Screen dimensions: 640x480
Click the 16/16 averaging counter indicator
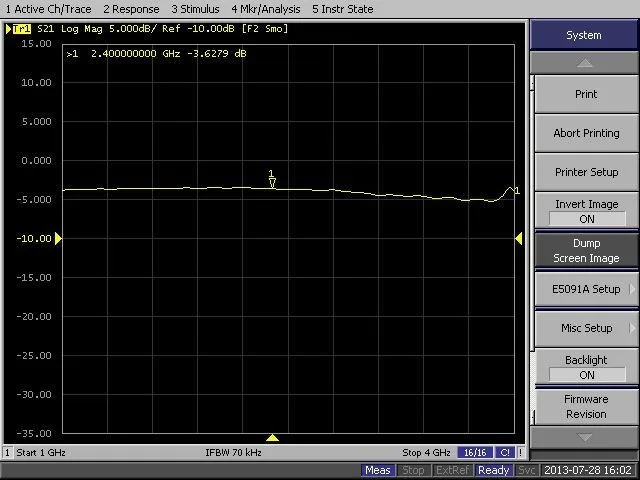coord(475,452)
